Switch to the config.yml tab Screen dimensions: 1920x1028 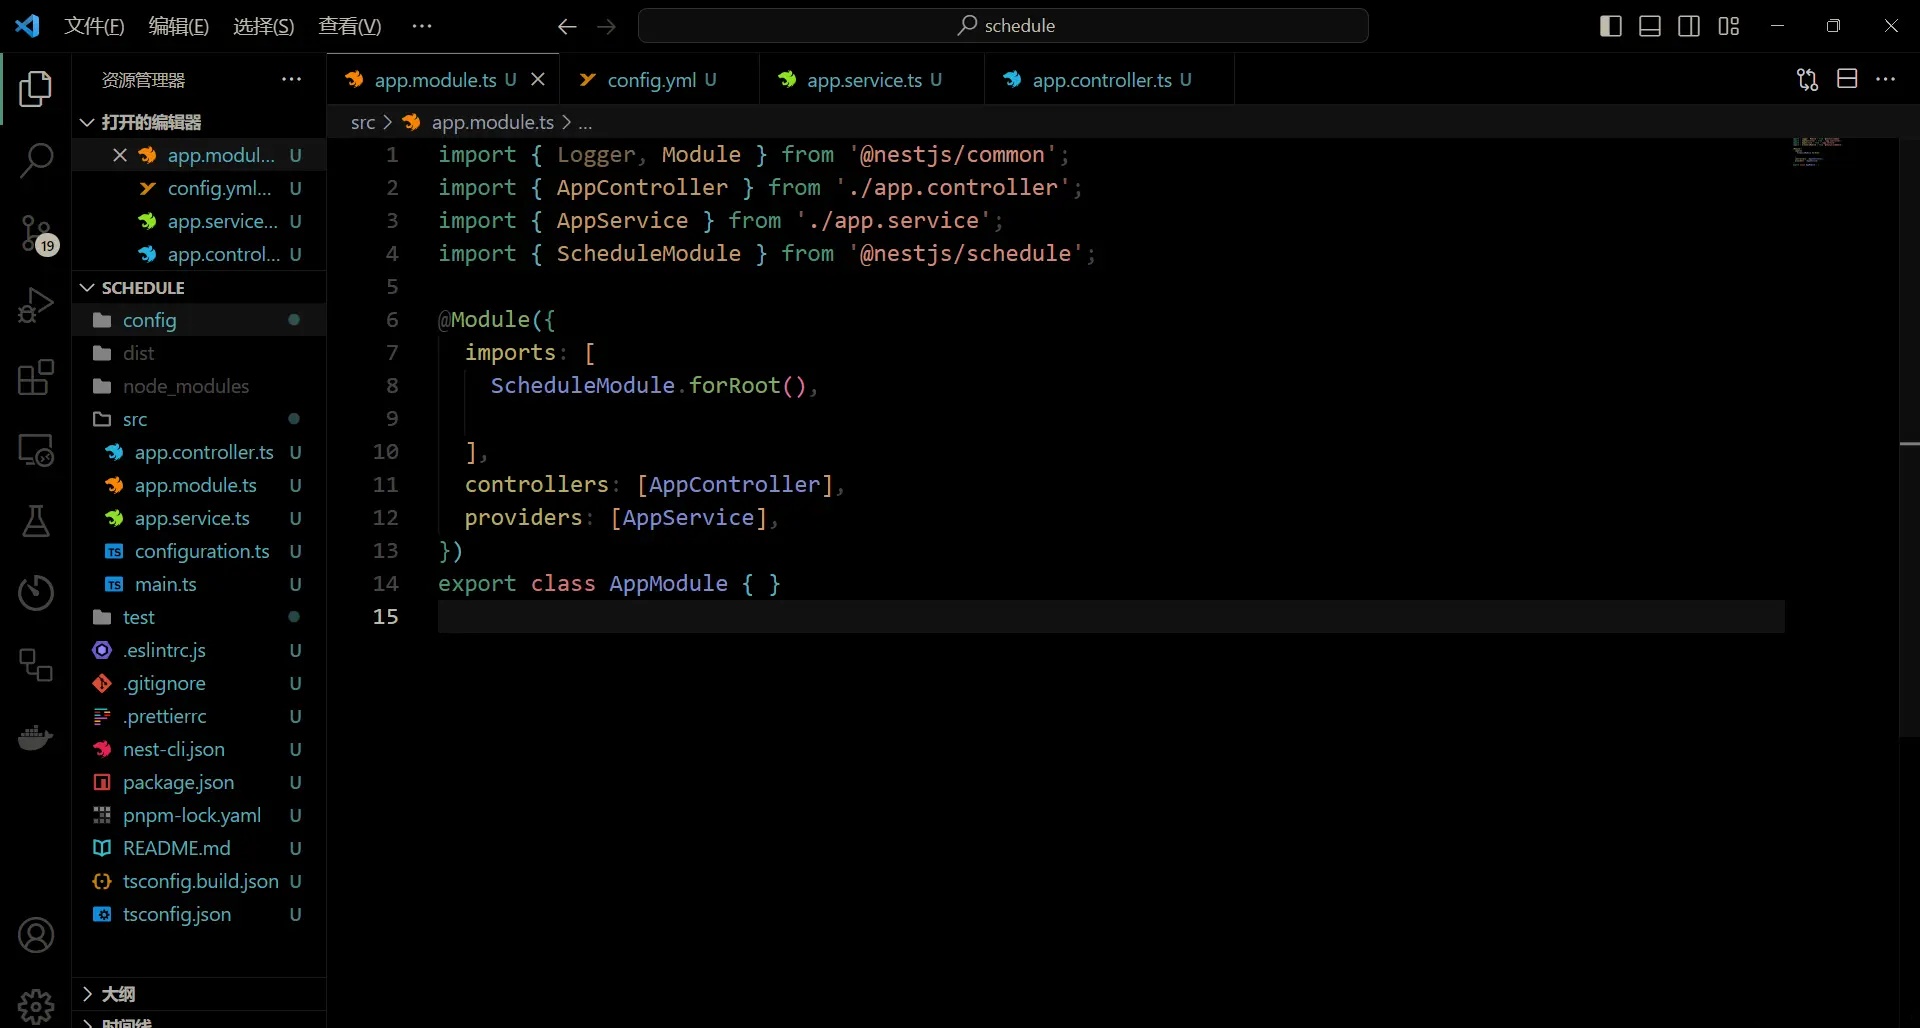pyautogui.click(x=651, y=80)
